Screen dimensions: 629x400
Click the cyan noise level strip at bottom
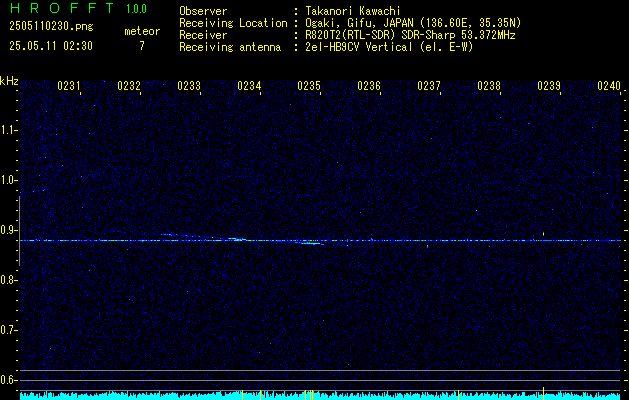320,396
